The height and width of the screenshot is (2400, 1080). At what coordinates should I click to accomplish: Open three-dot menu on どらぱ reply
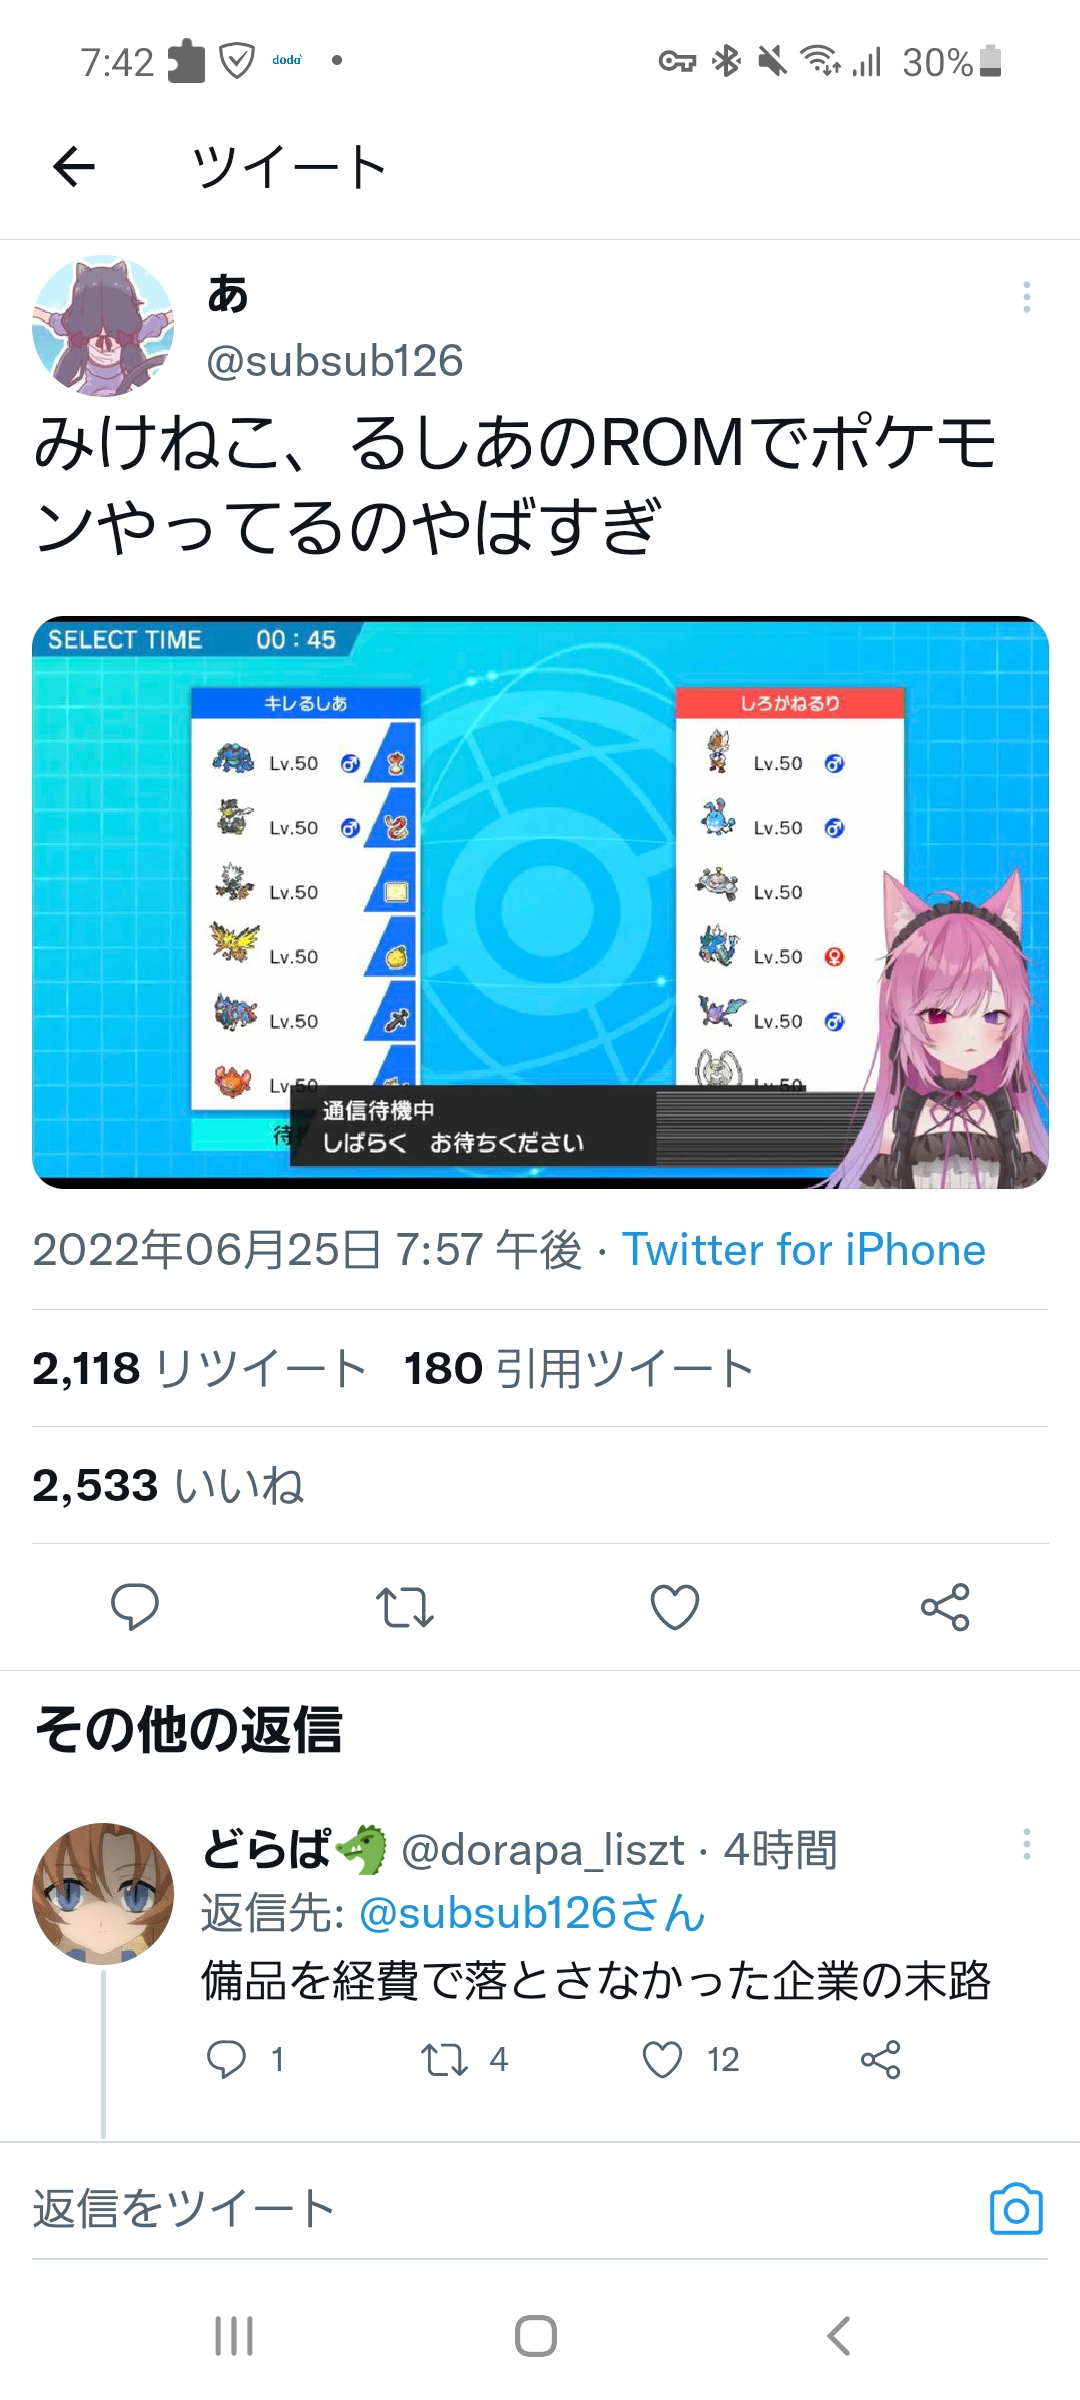click(x=1026, y=1844)
